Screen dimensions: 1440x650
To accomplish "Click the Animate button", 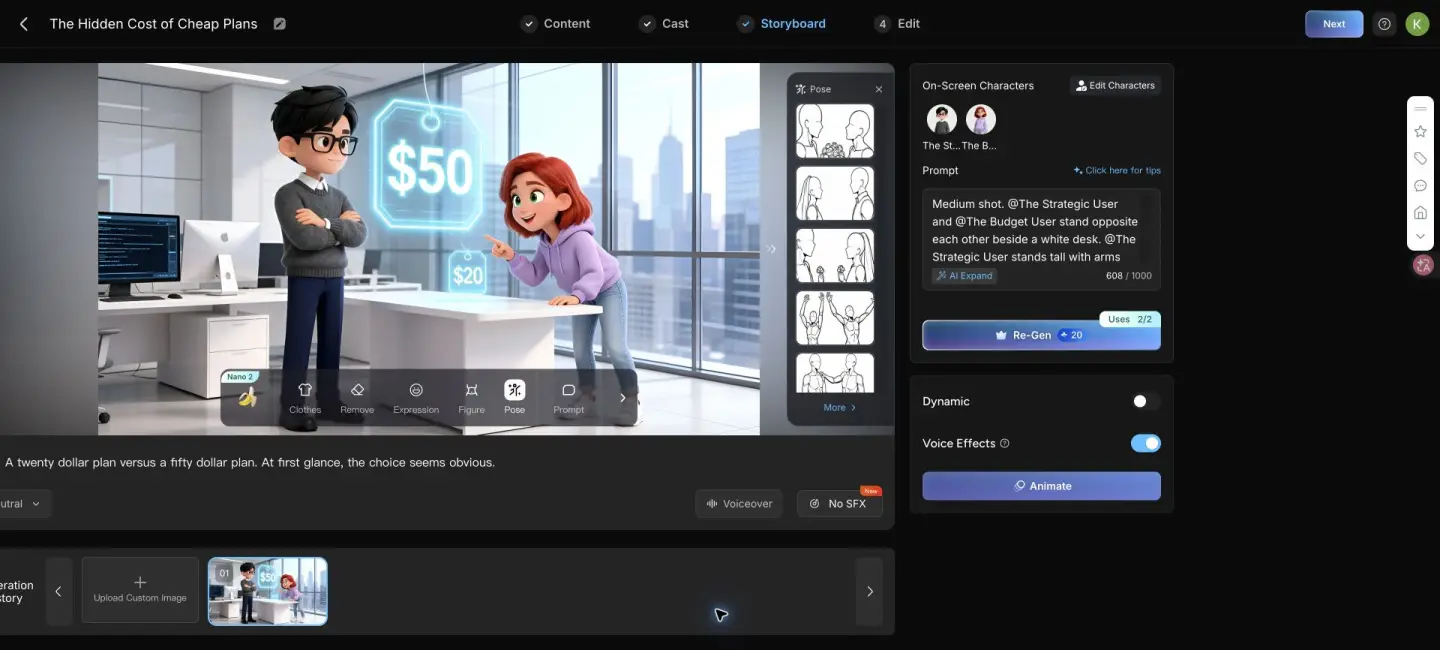I will 1041,486.
